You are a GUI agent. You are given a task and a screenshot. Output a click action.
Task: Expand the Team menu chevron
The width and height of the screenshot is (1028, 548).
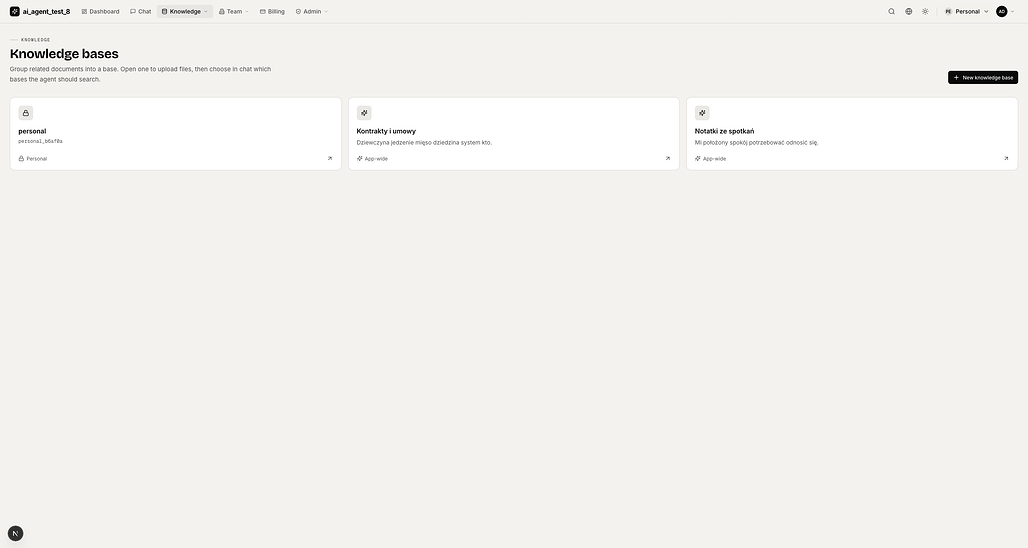[x=247, y=11]
